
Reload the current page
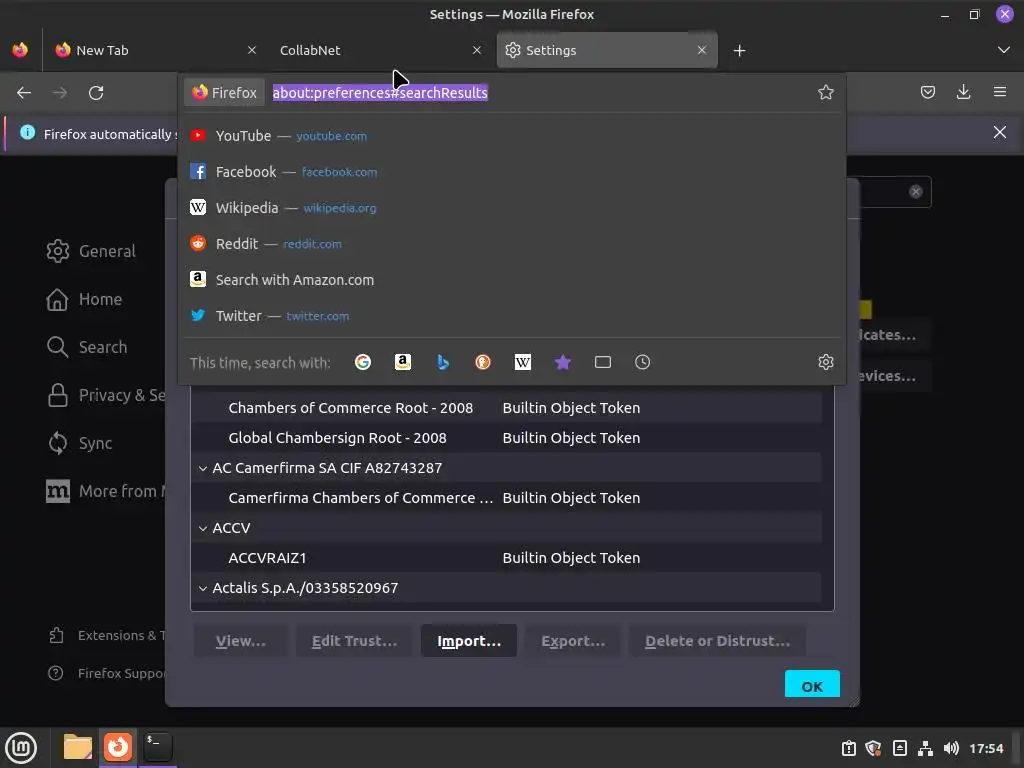click(x=96, y=93)
